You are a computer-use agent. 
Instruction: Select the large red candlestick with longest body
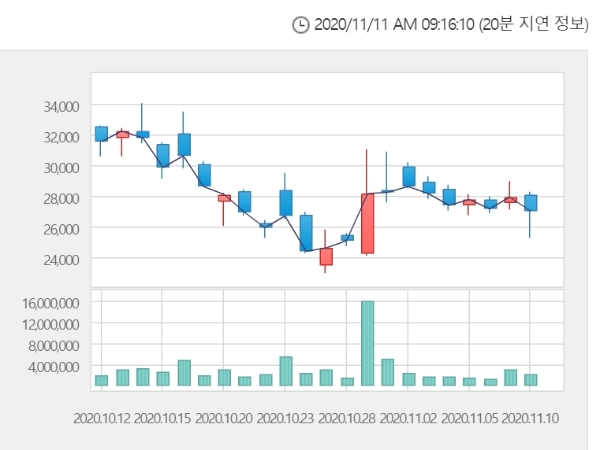367,224
